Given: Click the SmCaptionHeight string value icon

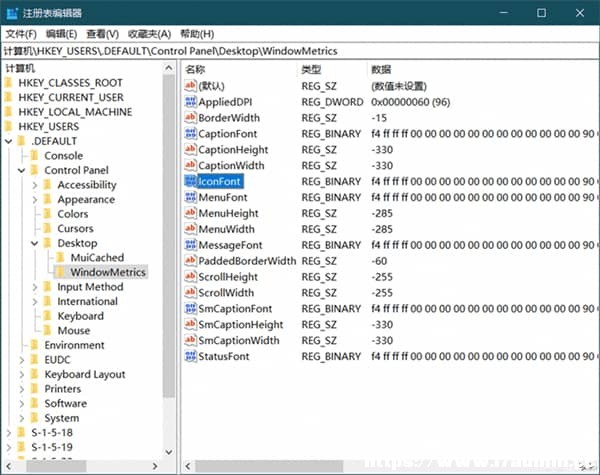Looking at the screenshot, I should 191,324.
